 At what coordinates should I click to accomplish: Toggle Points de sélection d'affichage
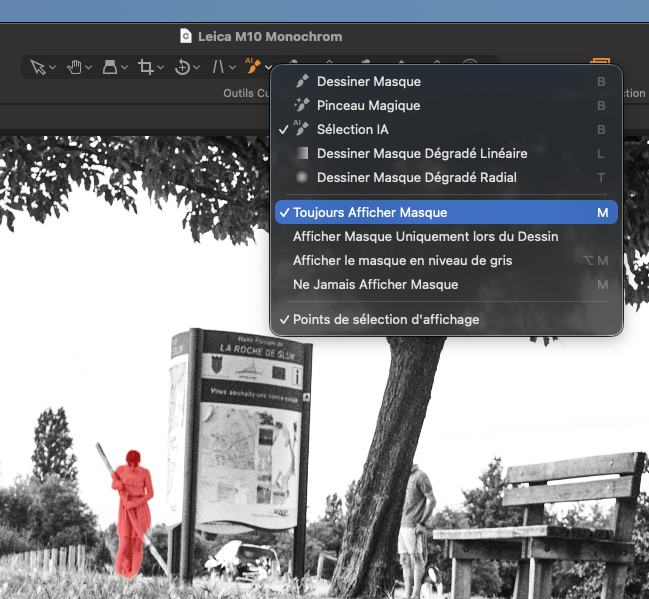point(385,320)
